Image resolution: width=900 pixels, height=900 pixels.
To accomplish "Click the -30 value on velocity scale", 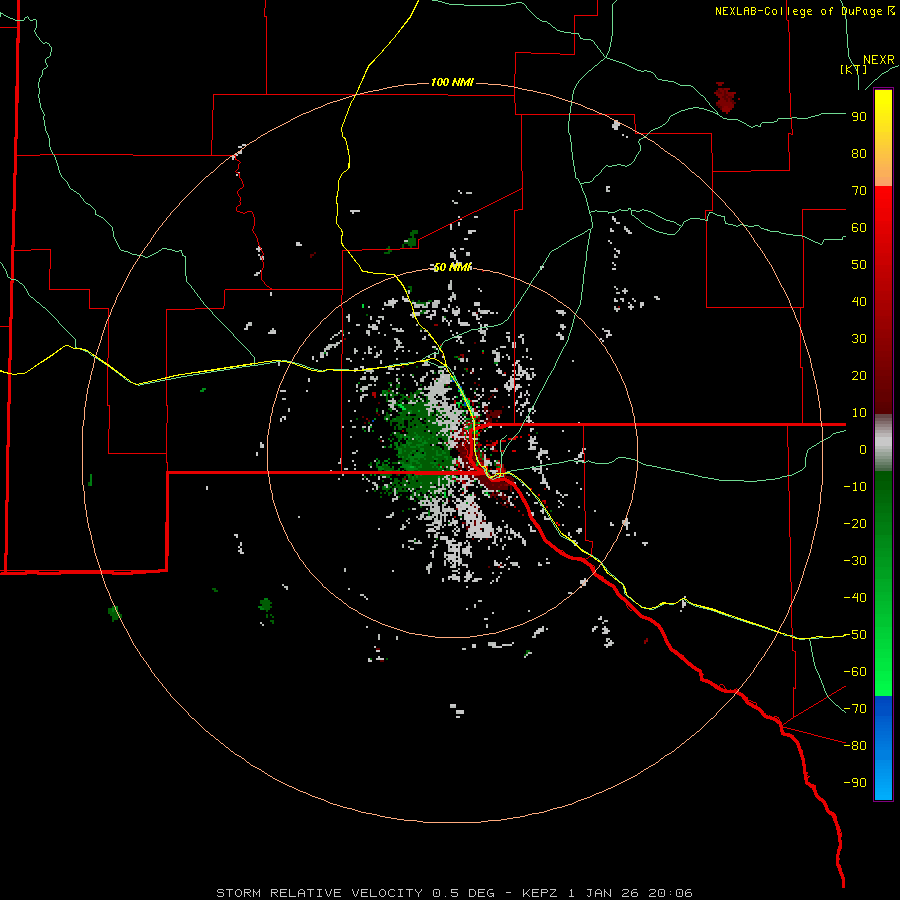I will tap(855, 561).
